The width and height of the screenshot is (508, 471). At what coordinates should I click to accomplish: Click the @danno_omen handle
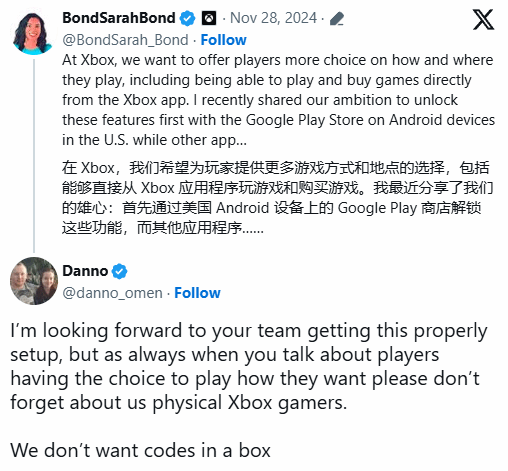point(112,293)
